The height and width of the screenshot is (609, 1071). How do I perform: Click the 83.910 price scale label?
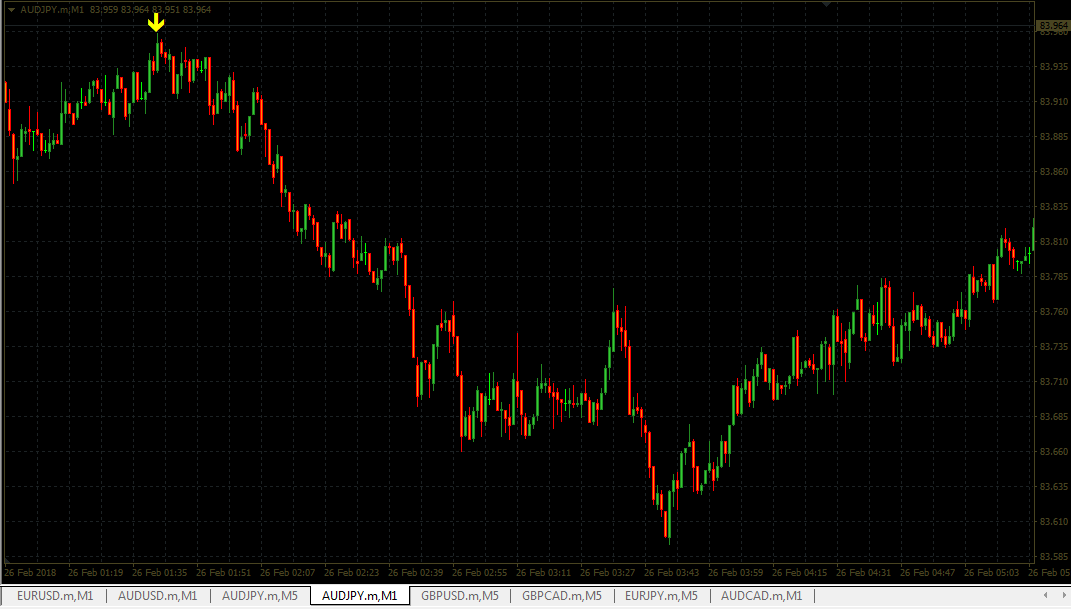click(x=1053, y=102)
